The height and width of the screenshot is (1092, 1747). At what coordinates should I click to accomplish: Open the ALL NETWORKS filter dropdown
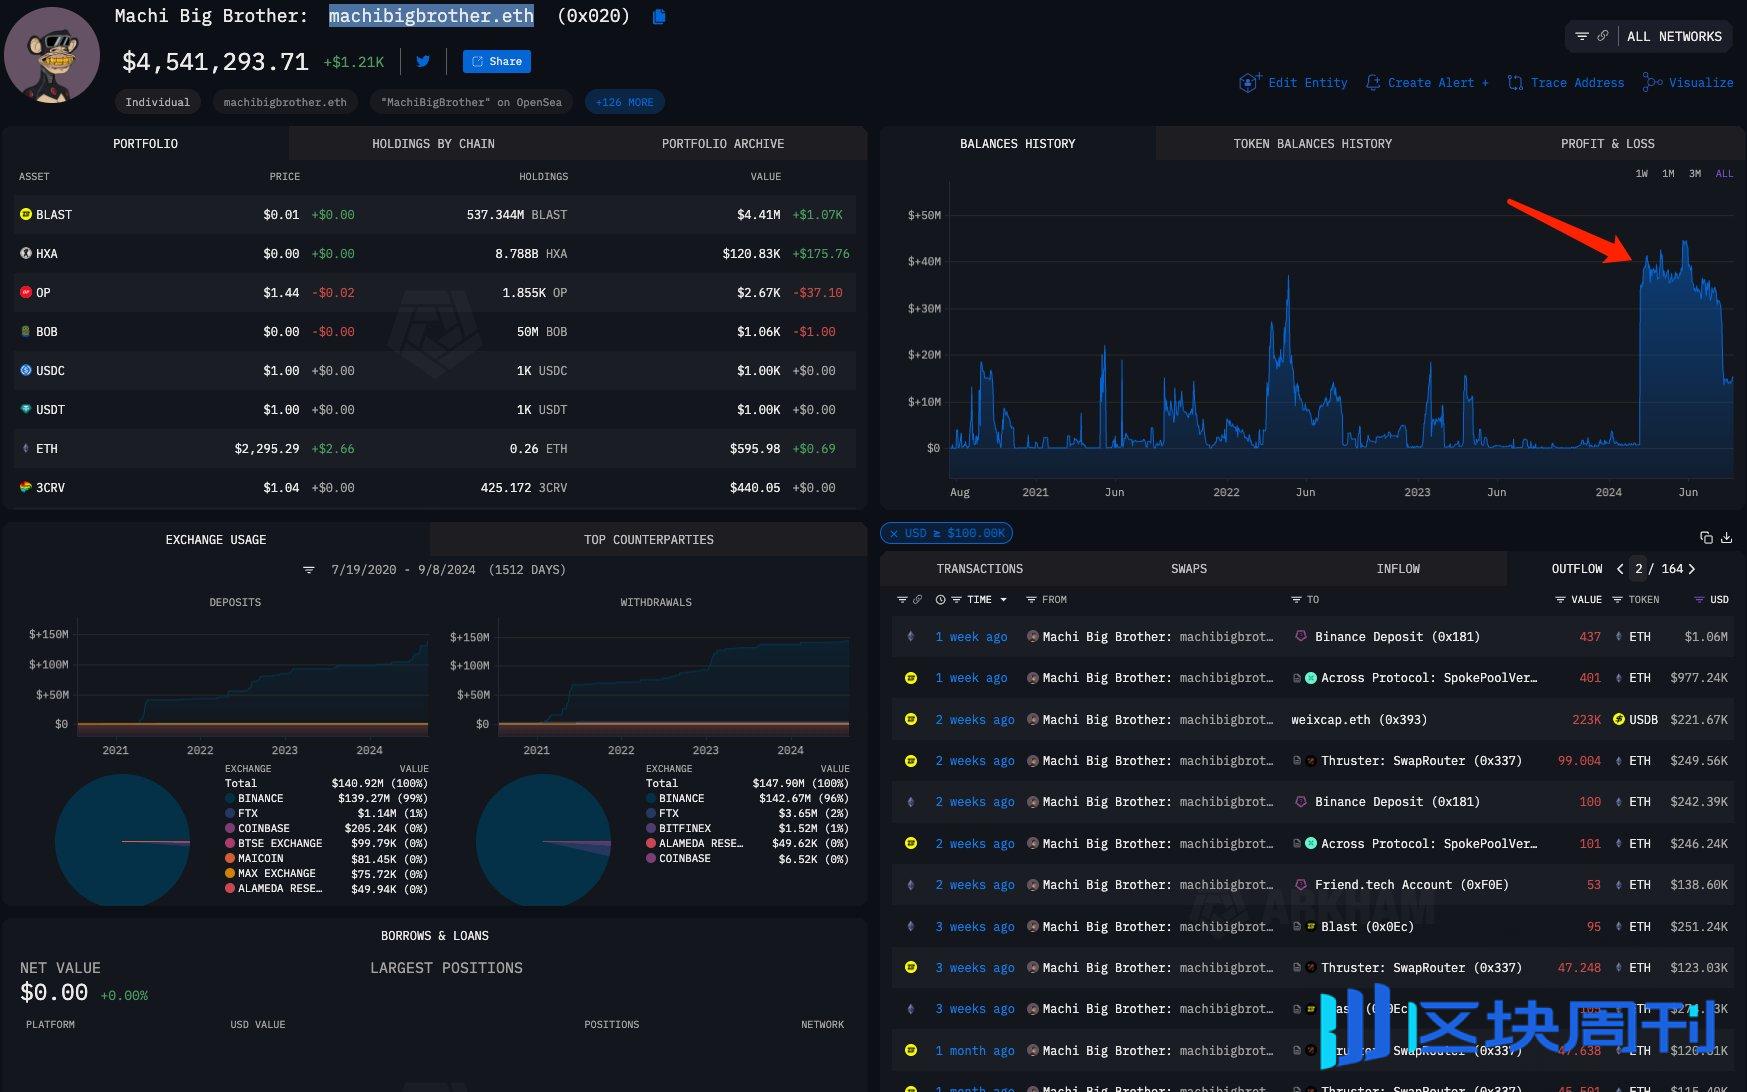(x=1648, y=37)
